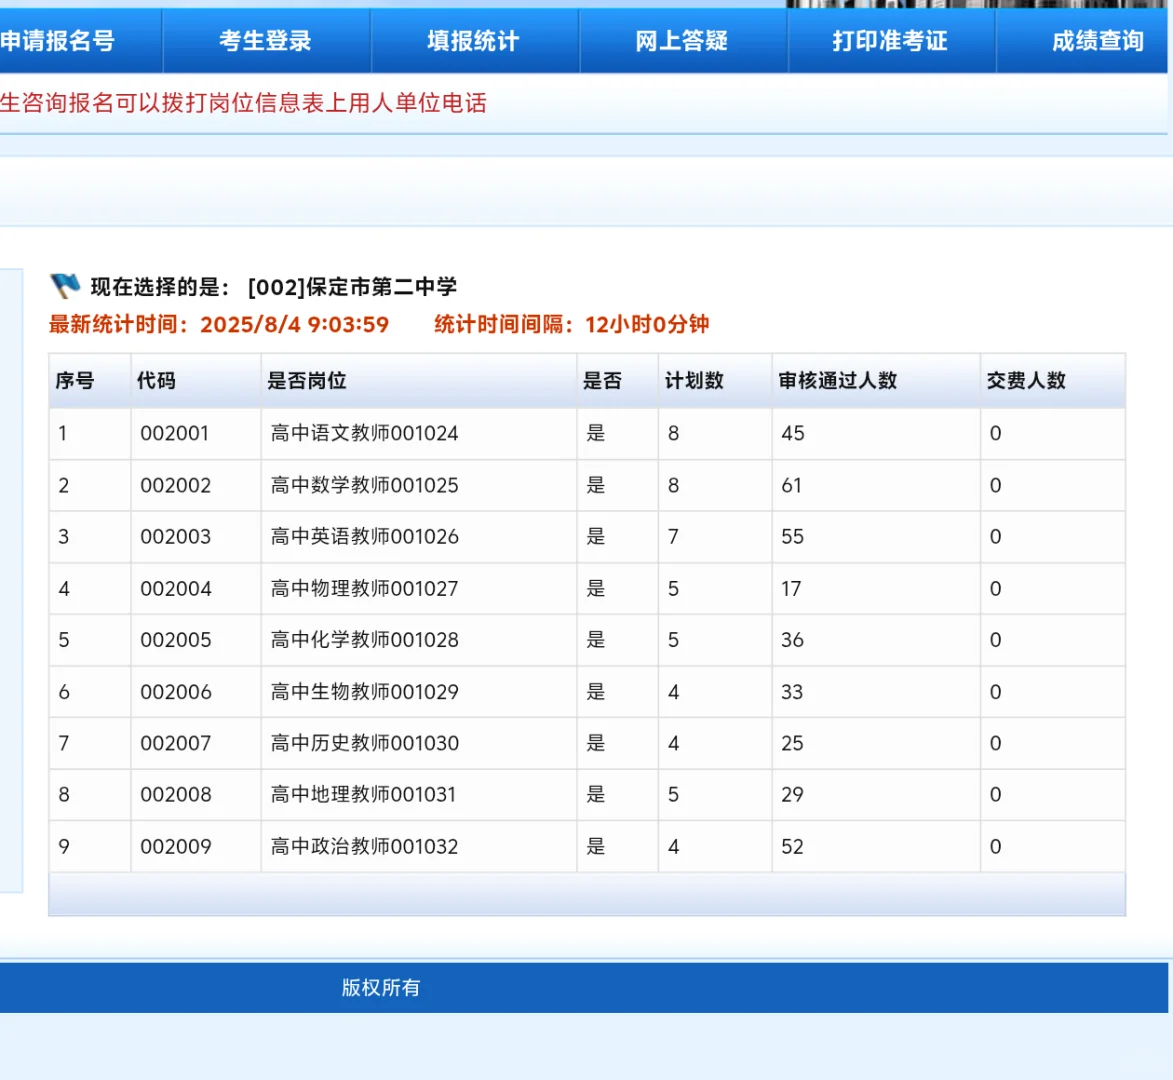Select position 高中政治教师001032
Screen dimensions: 1173x1080
[x=364, y=847]
